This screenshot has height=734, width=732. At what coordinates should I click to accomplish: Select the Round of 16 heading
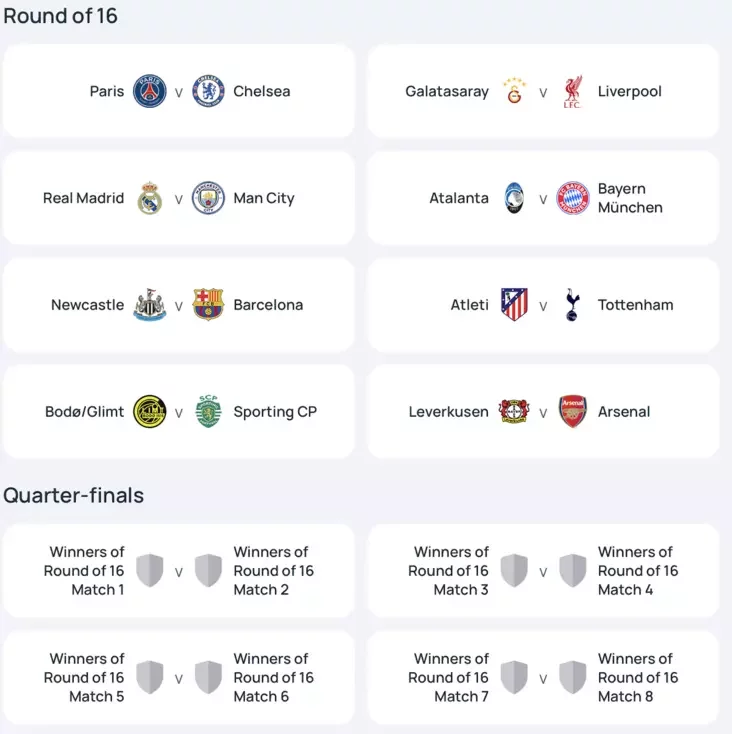60,16
